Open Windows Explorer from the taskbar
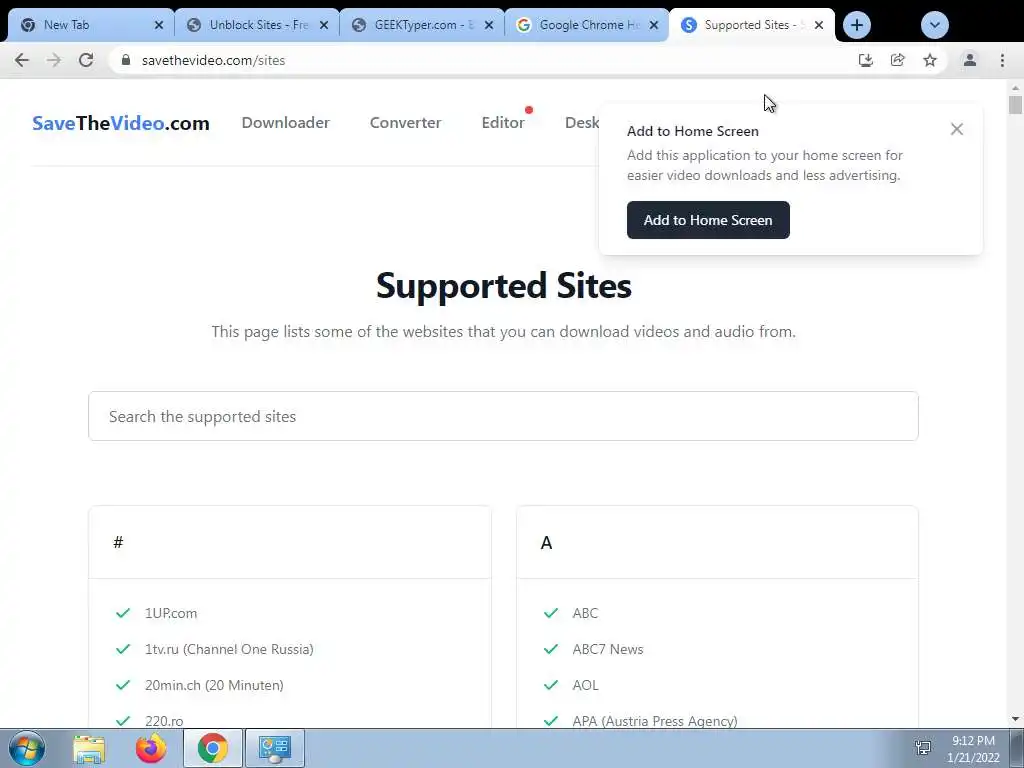The image size is (1024, 768). (89, 748)
